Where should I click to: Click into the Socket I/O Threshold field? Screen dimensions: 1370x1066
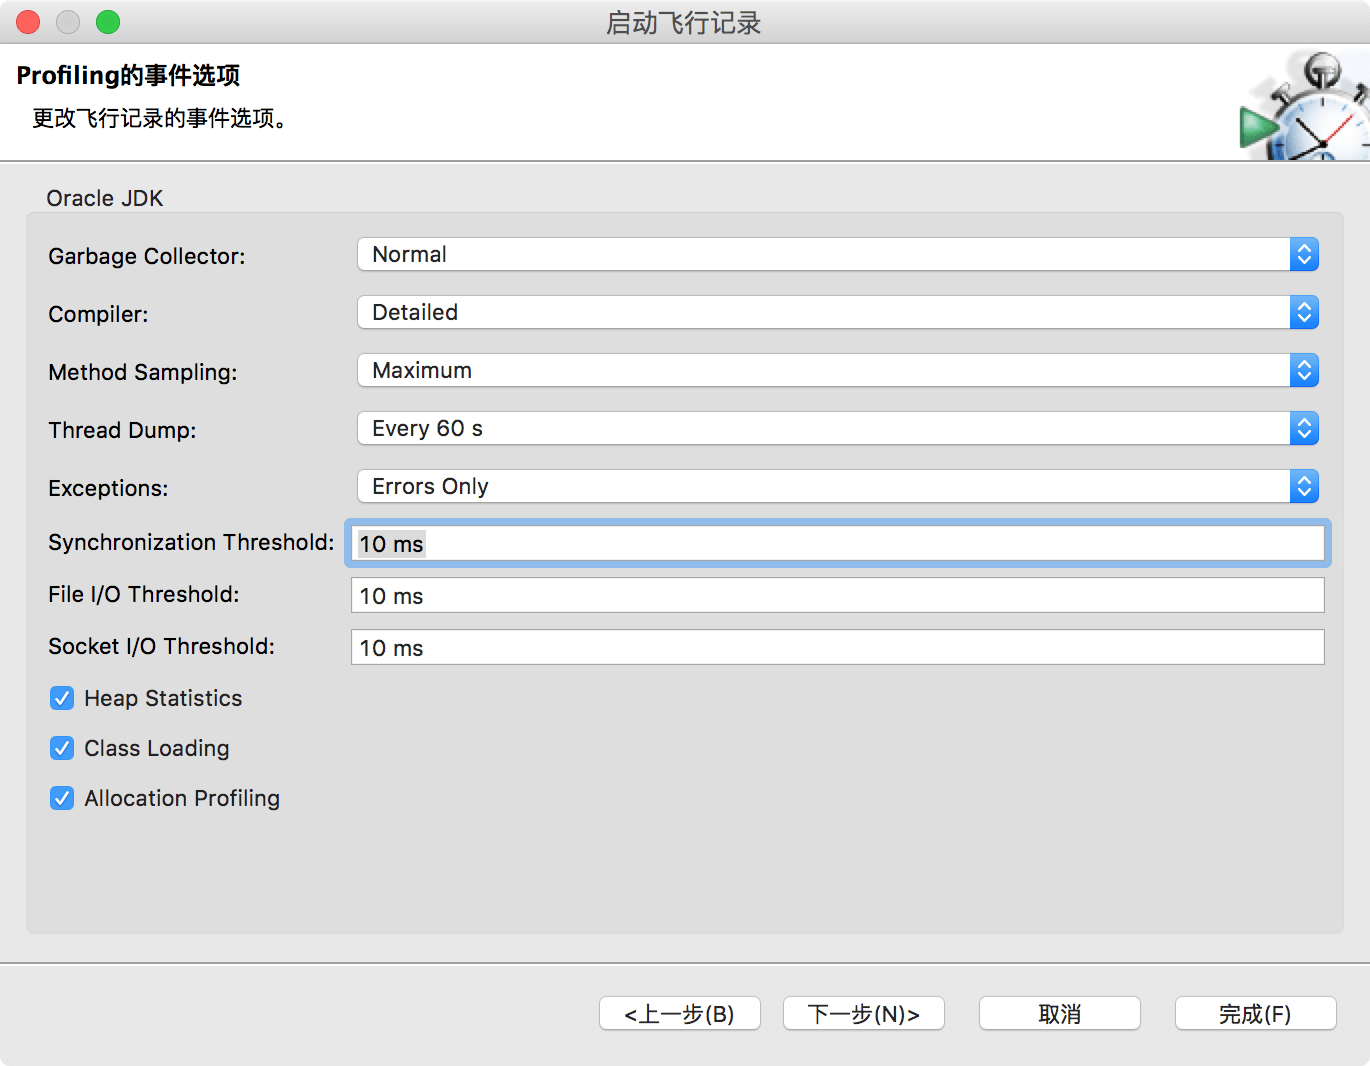tap(837, 648)
